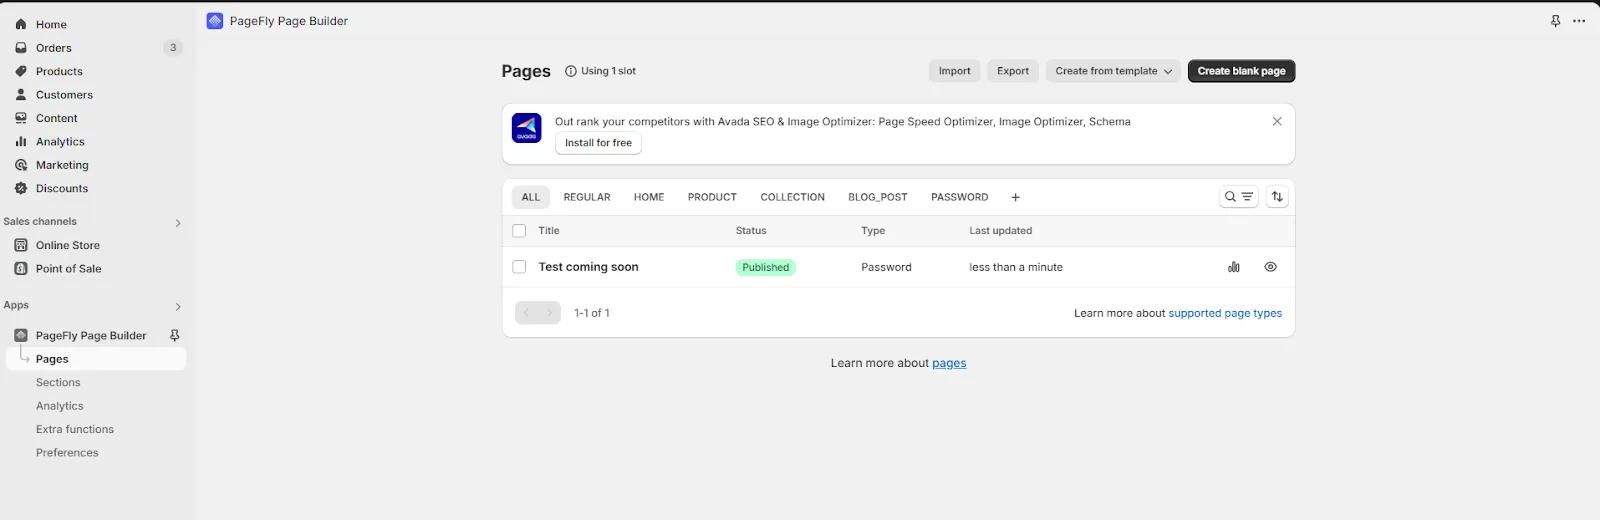Viewport: 1600px width, 520px height.
Task: Click the Published status badge
Action: (766, 267)
